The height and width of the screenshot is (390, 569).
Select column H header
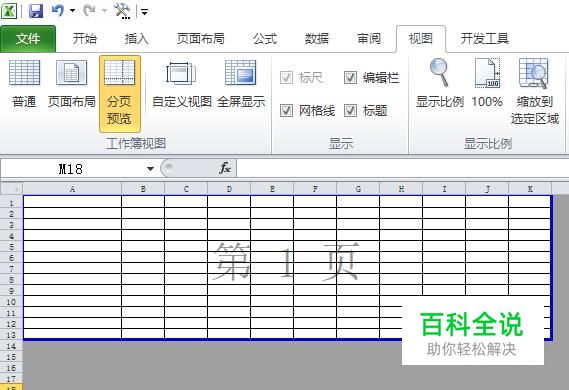click(401, 189)
